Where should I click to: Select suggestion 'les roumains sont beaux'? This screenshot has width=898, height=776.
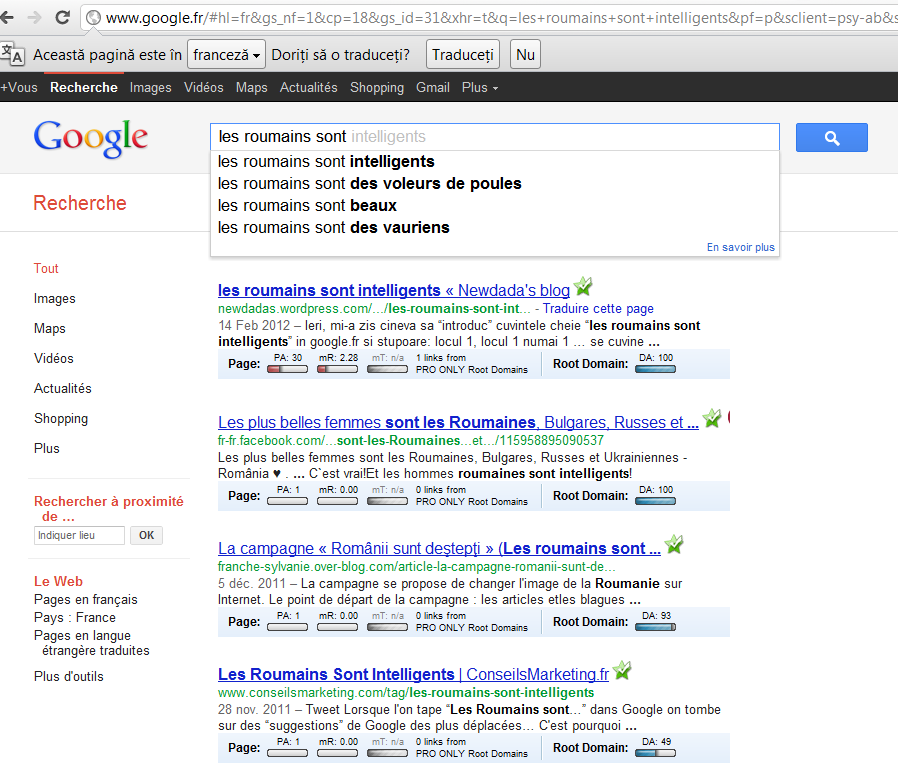[x=307, y=206]
